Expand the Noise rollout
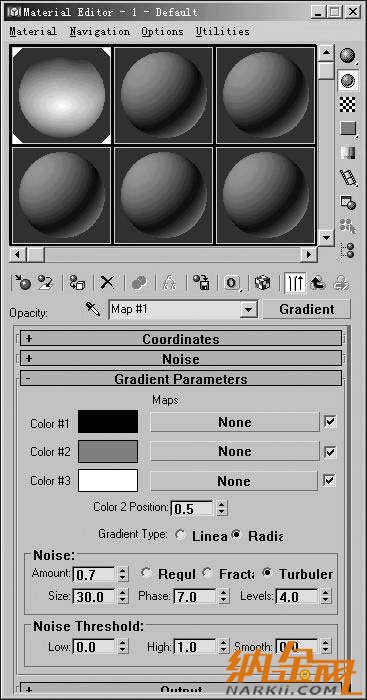Screen dimensions: 367x700 (x=181, y=359)
